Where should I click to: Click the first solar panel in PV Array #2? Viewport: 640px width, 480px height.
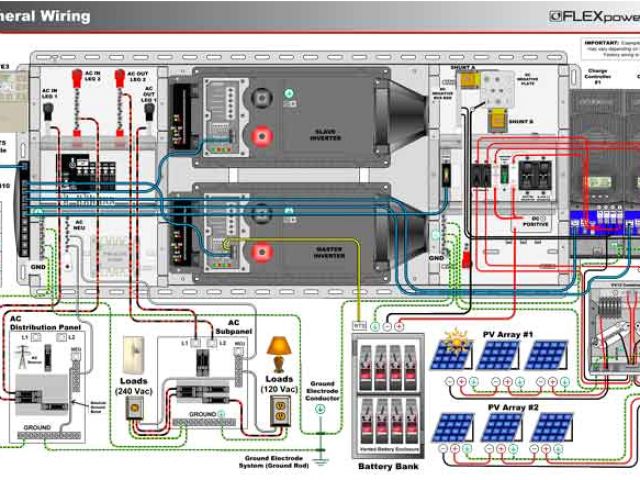(x=453, y=427)
